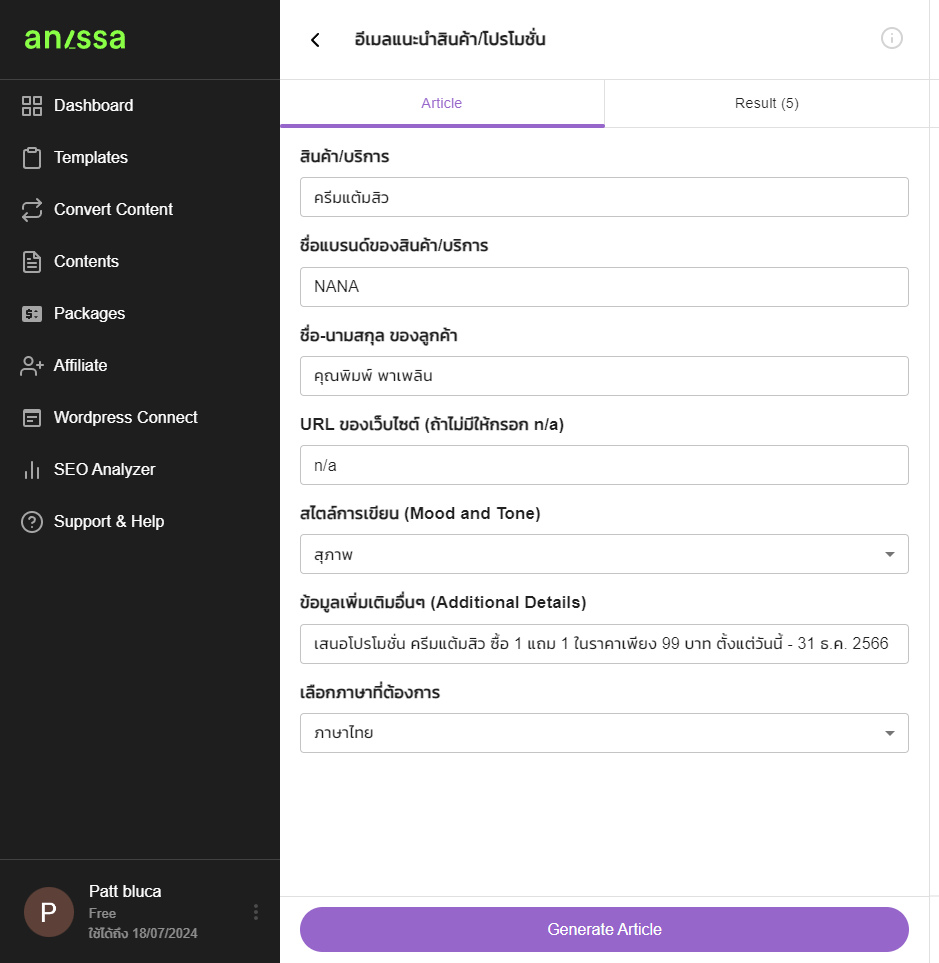The image size is (939, 963).
Task: Click the Templates clipboard icon
Action: [x=32, y=158]
